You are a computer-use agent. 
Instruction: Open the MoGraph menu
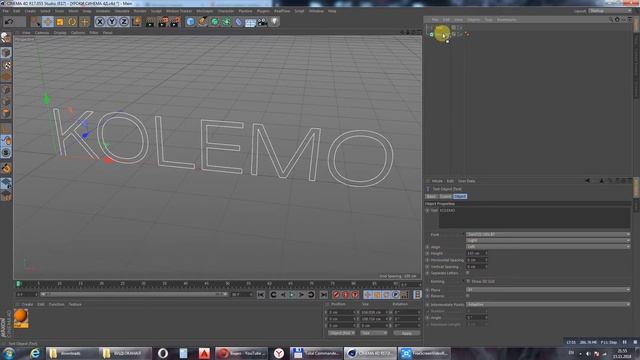point(204,11)
